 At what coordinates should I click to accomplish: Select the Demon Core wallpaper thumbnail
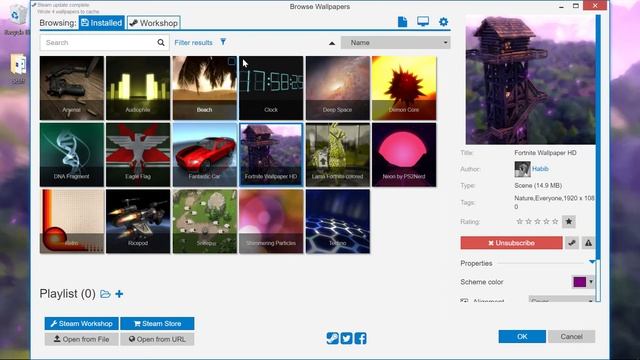coord(404,88)
